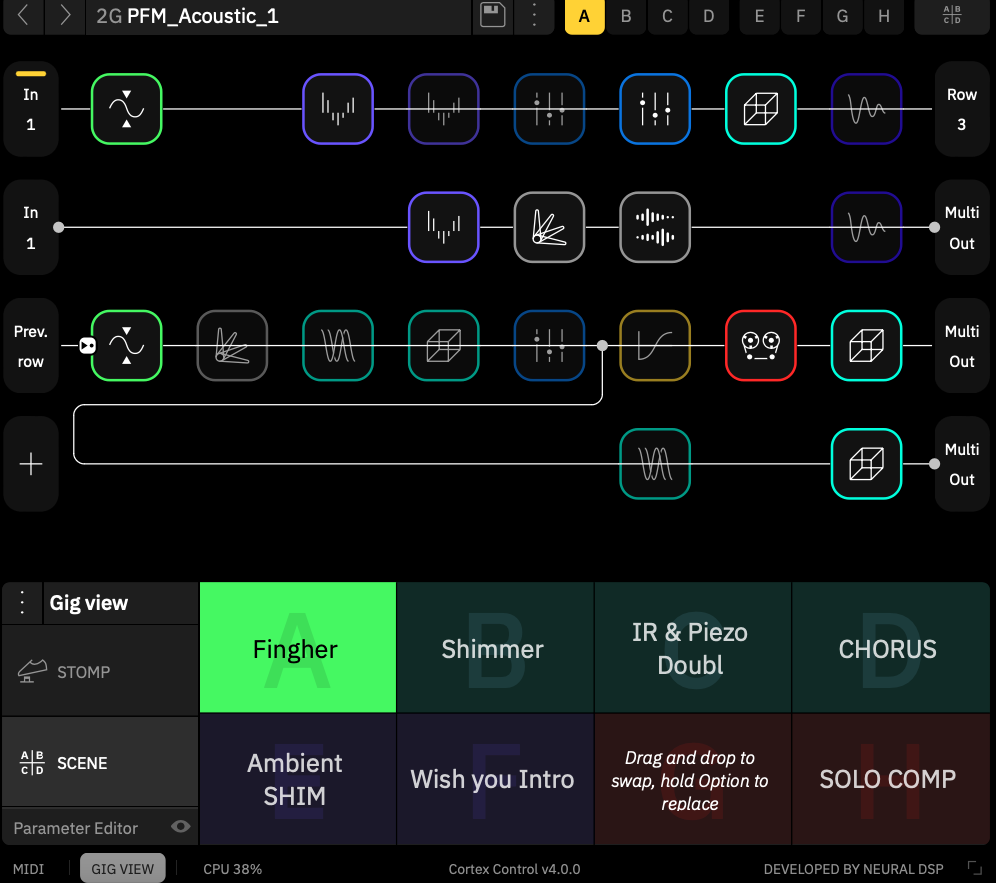Open the preset options three-dot menu
This screenshot has height=883, width=996.
[534, 16]
